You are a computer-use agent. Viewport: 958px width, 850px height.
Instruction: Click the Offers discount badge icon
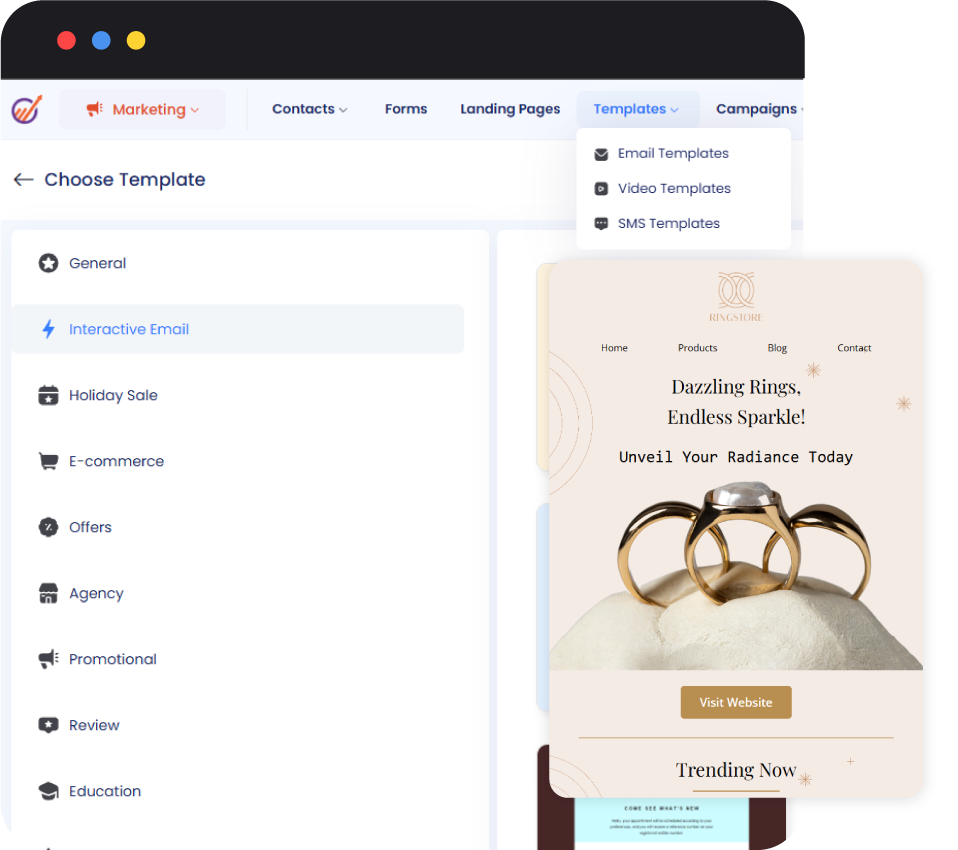click(48, 527)
